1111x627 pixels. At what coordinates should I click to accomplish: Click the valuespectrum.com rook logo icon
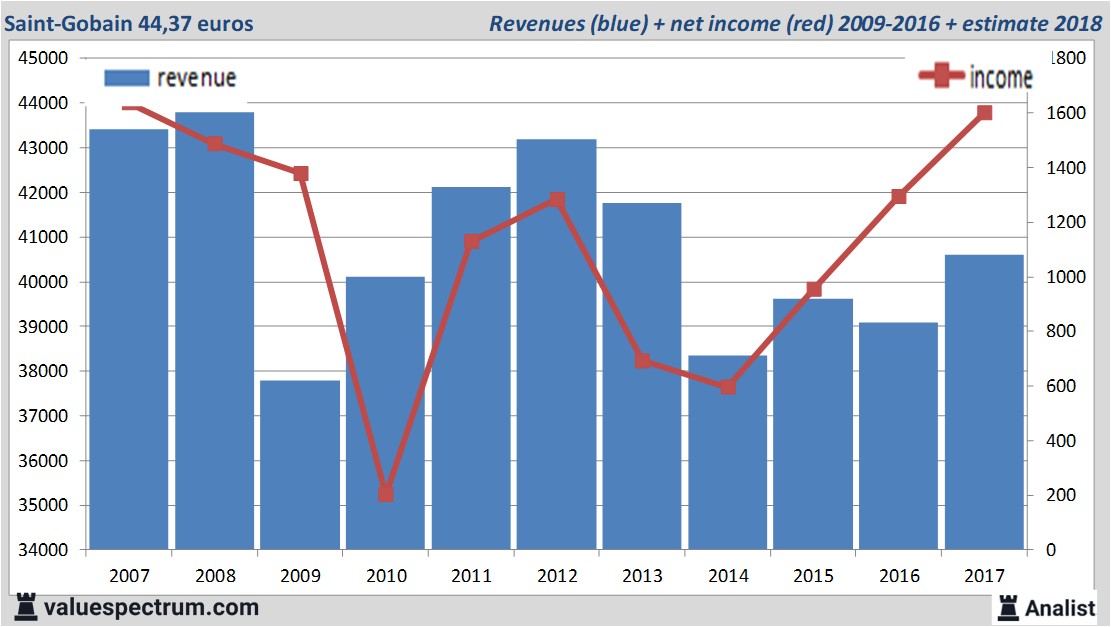(29, 606)
